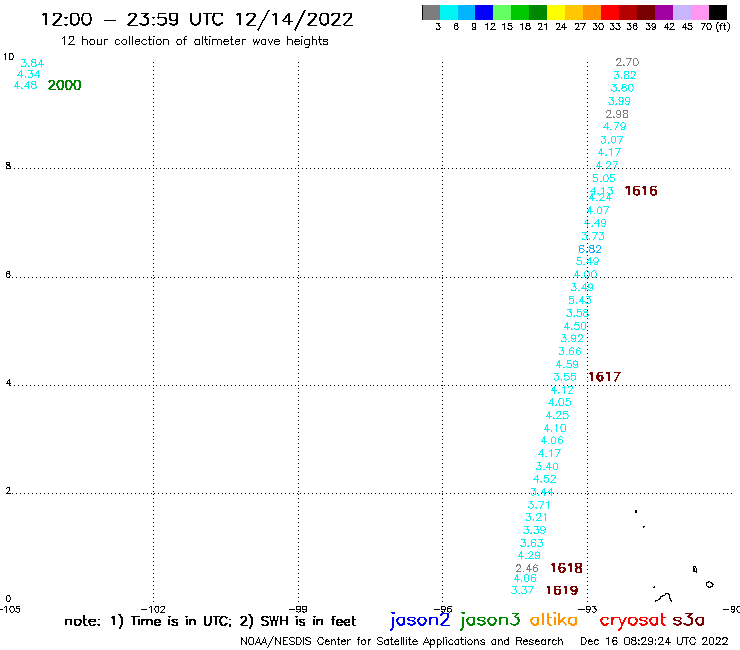Image resolution: width=740 pixels, height=650 pixels.
Task: Click the NOAA/NESDIS Center credit line
Action: (402, 641)
